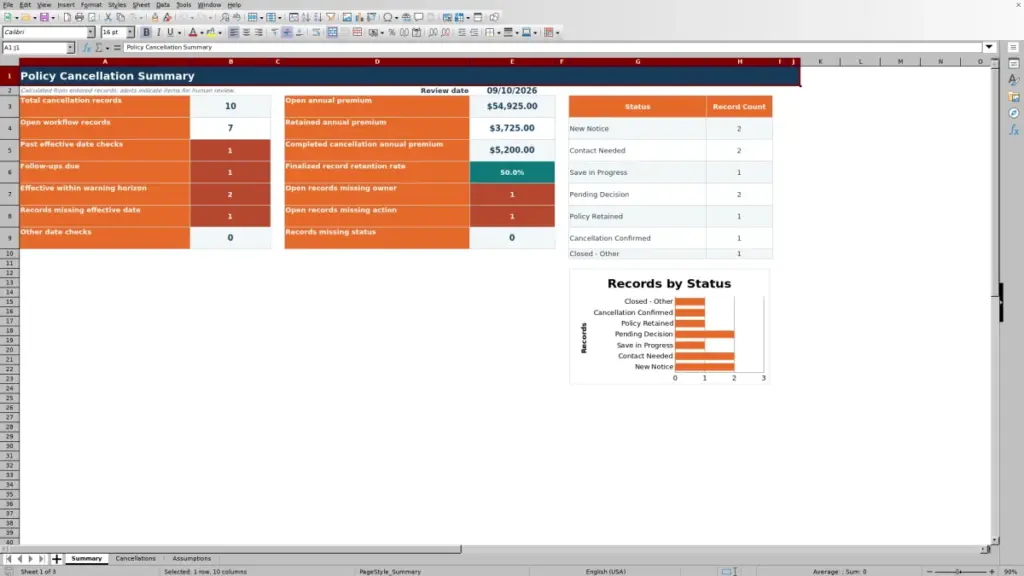The image size is (1024, 576).
Task: Adjust the zoom slider in status bar
Action: click(959, 571)
